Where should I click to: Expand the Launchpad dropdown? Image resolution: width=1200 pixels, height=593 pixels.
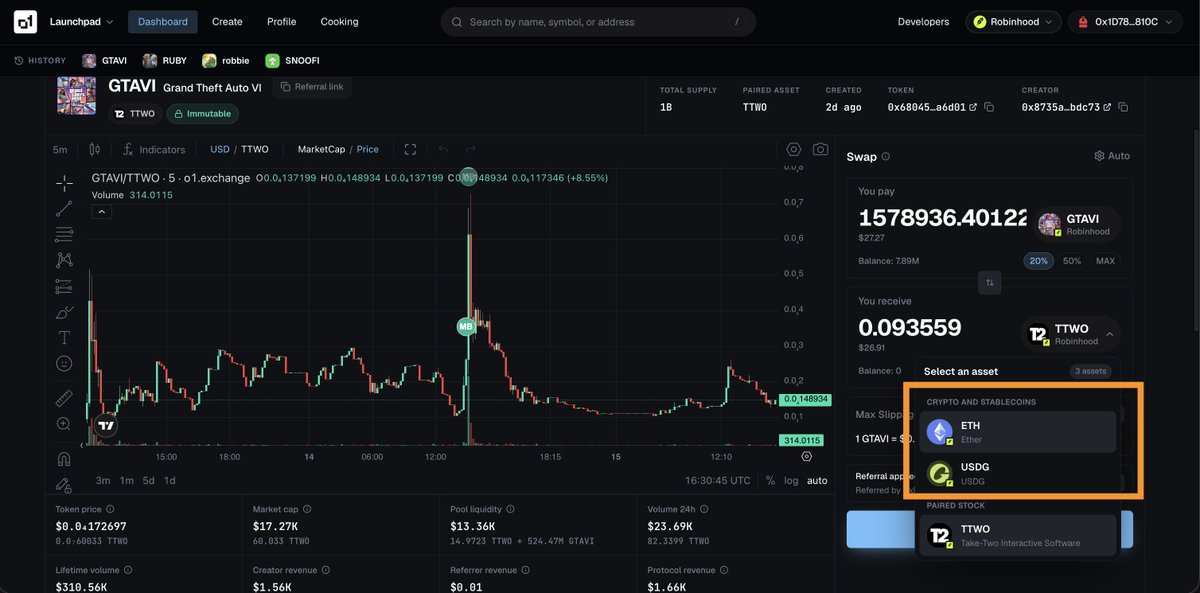(x=81, y=21)
